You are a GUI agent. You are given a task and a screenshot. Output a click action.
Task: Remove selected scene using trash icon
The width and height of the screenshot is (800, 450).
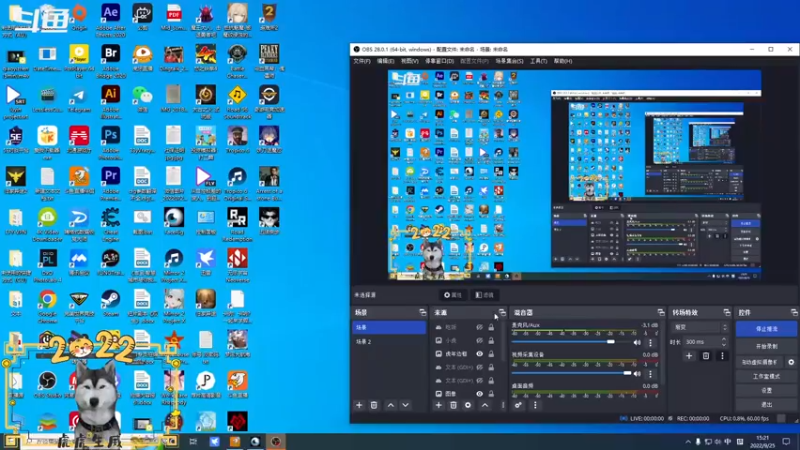(374, 405)
